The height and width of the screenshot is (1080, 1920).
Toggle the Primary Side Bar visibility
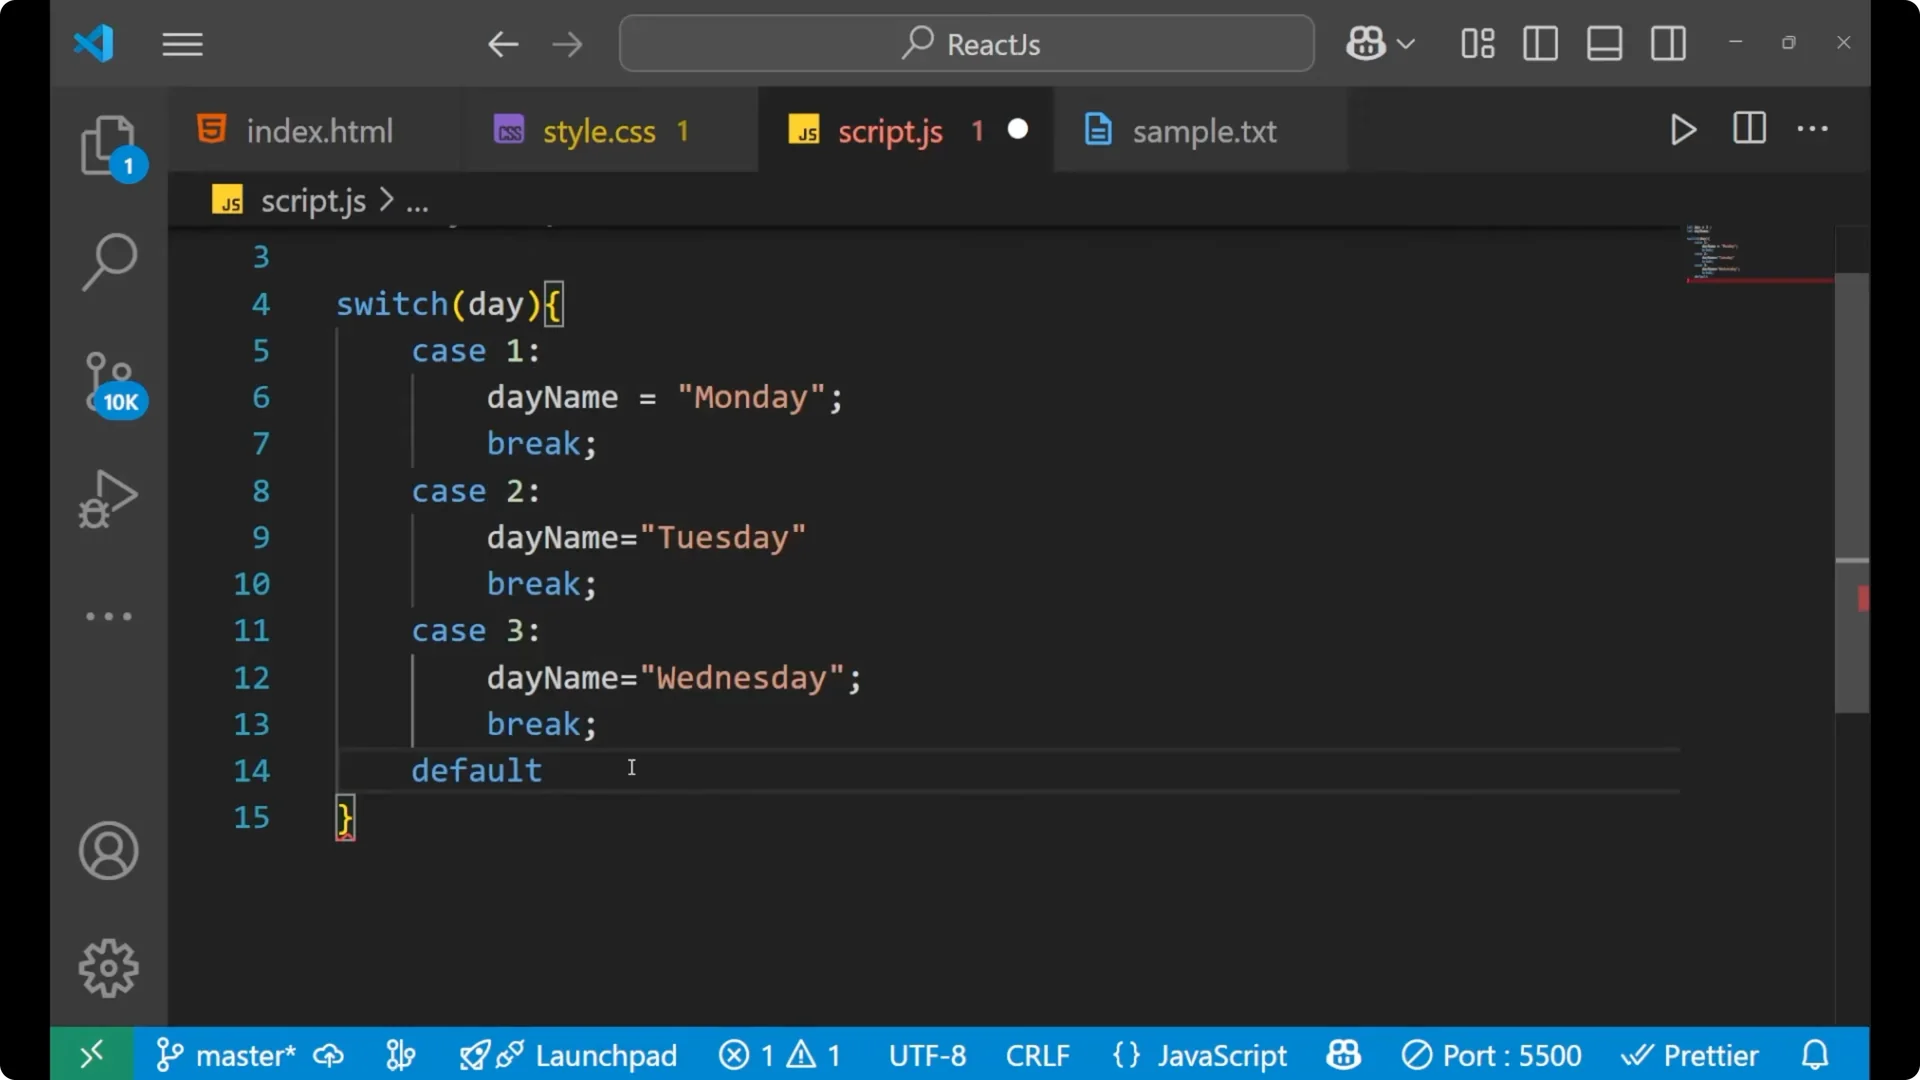click(x=1540, y=43)
